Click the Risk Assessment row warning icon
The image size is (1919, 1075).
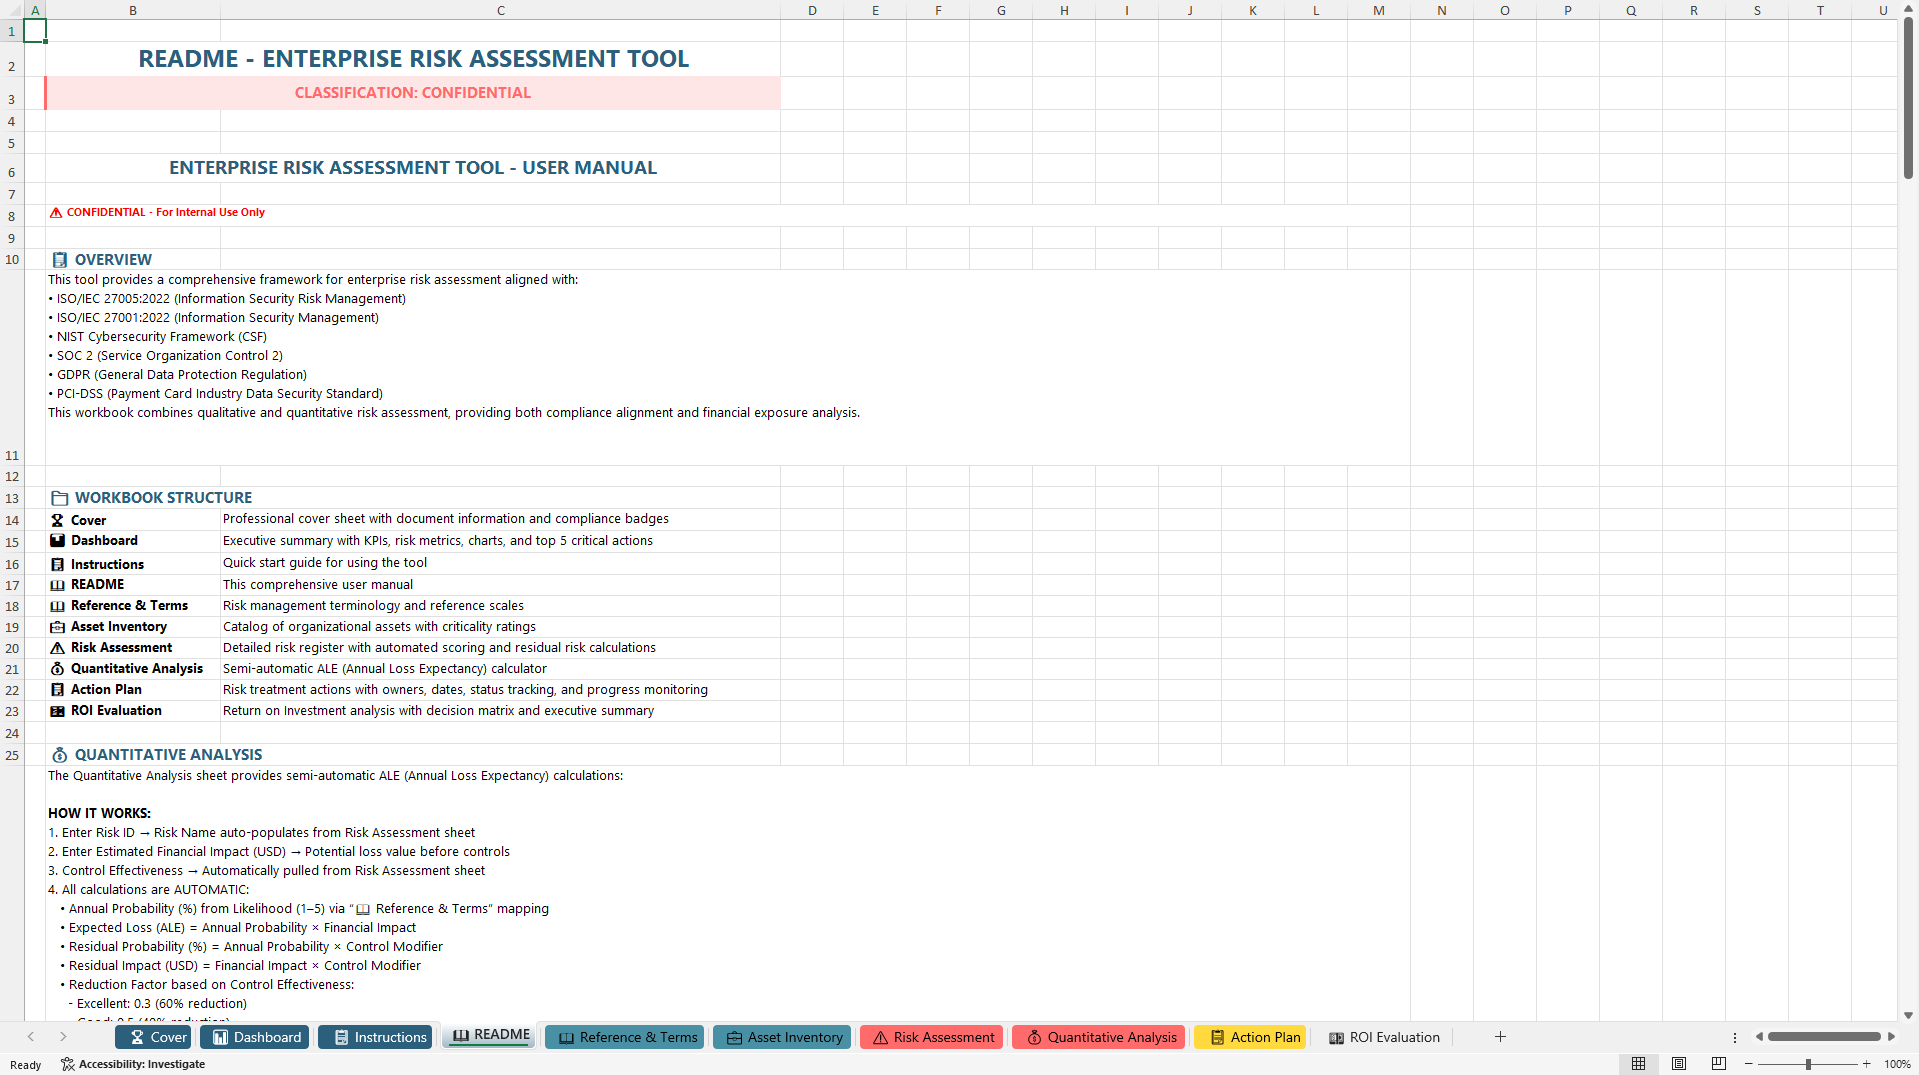pos(58,648)
